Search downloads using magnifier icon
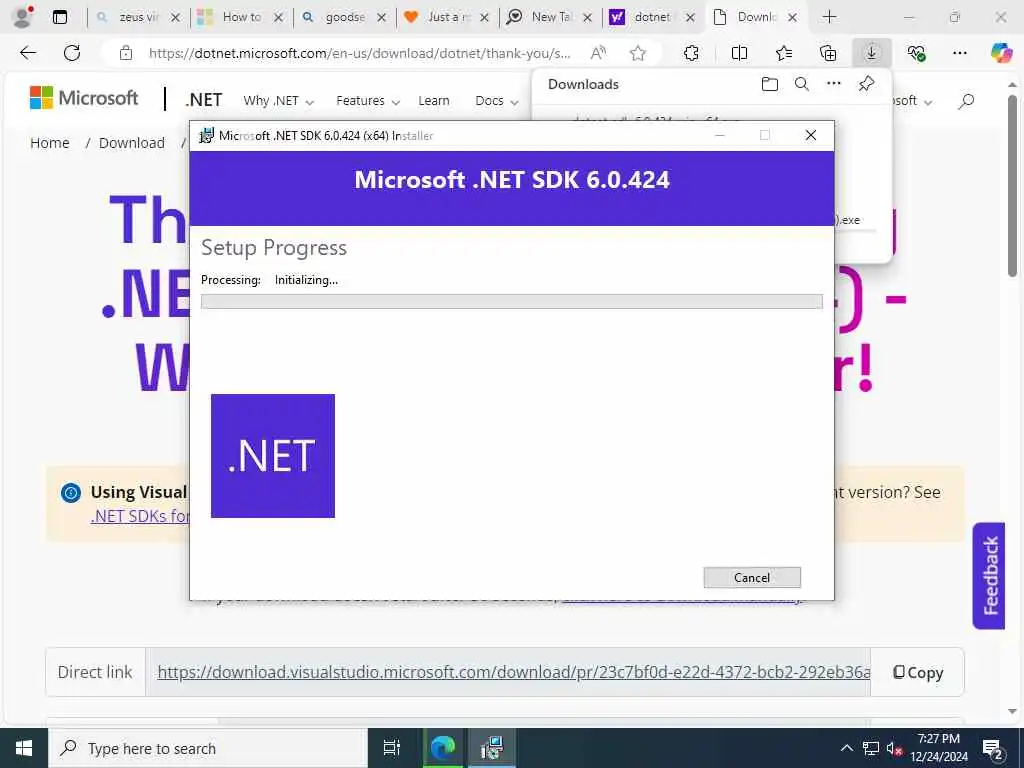Screen dimensions: 1024x768 pos(802,84)
